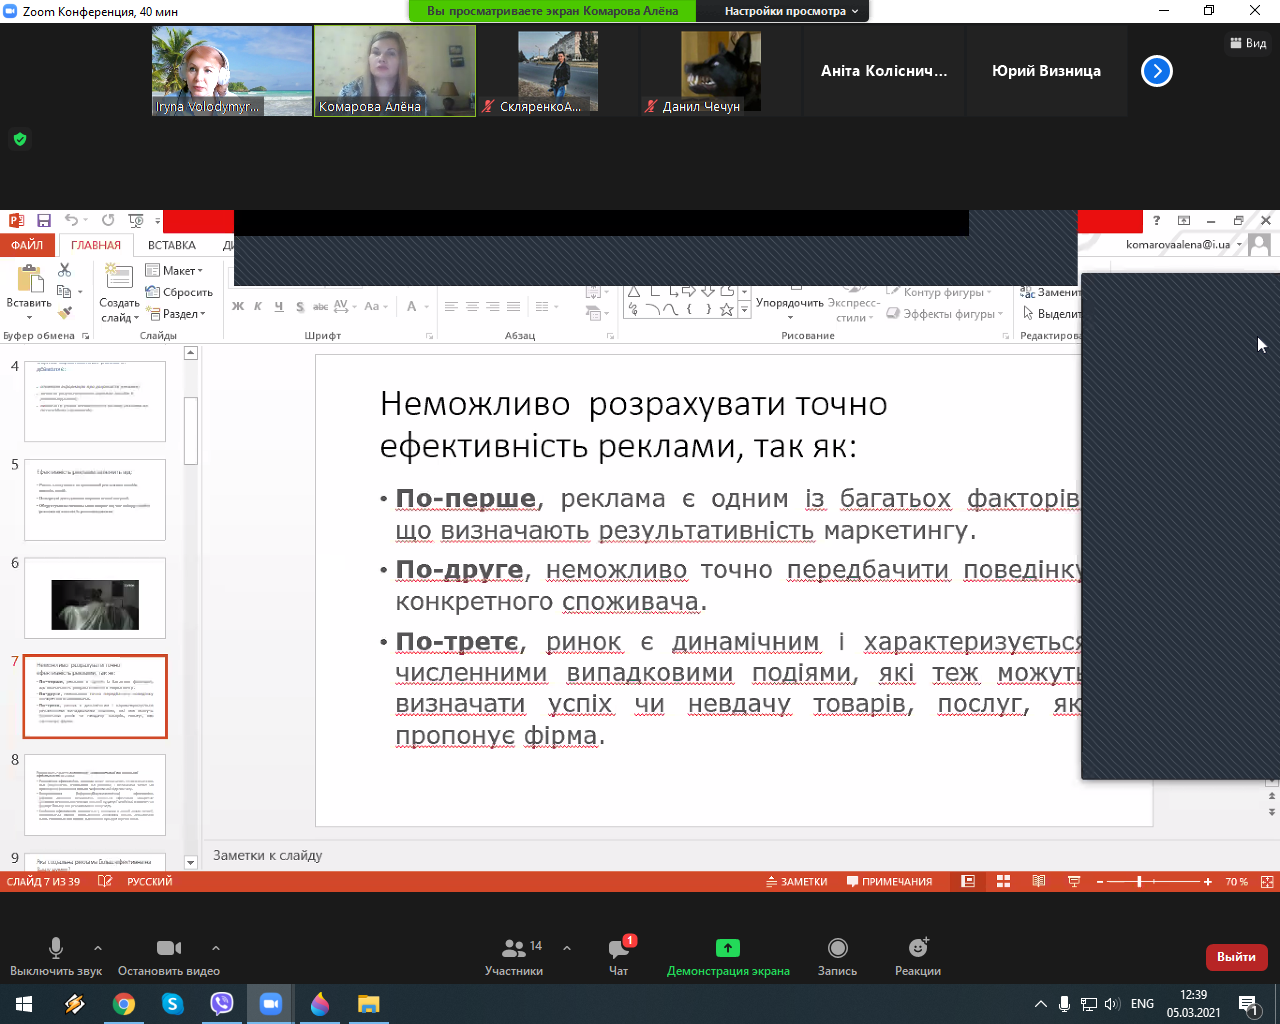Screen dimensions: 1280x1024
Task: Select center alignment paragraph icon
Action: (472, 306)
